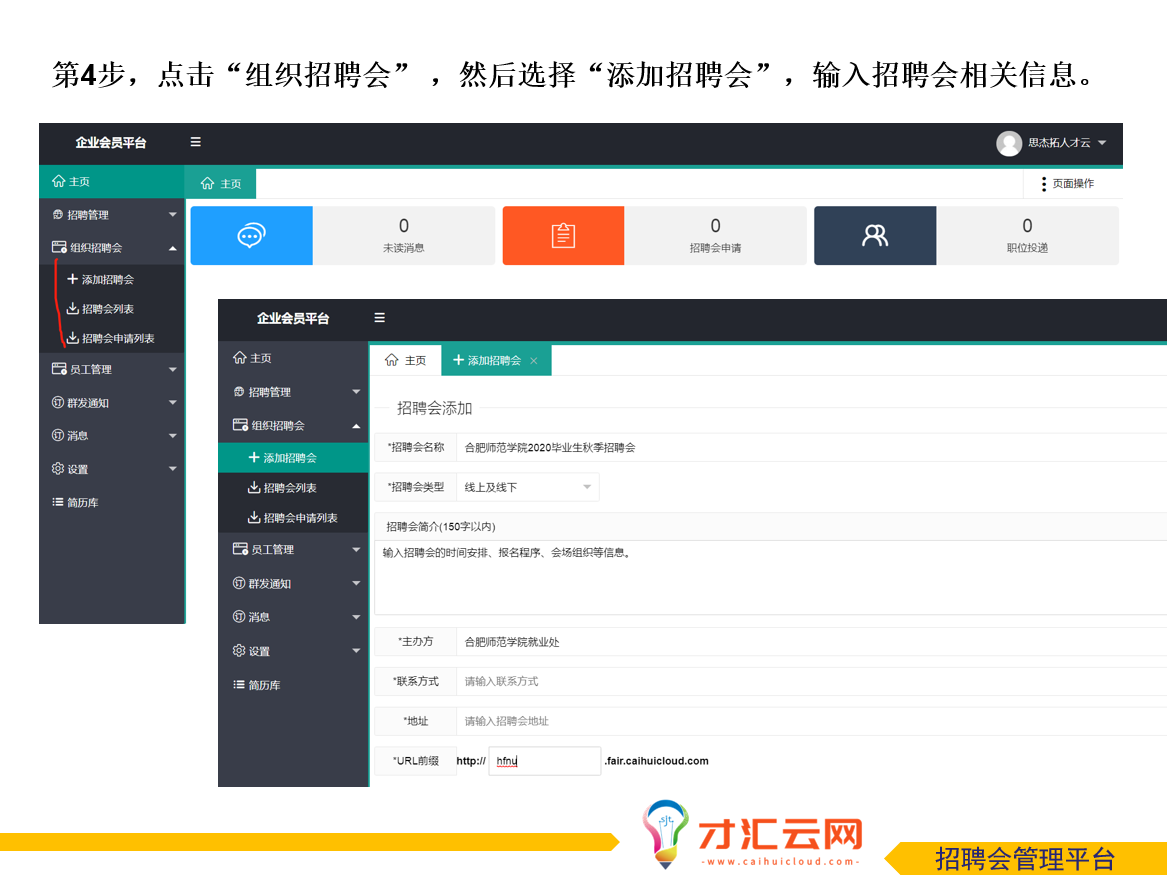Close the 添加招聘会 tab with the x
The image size is (1167, 876).
(534, 361)
